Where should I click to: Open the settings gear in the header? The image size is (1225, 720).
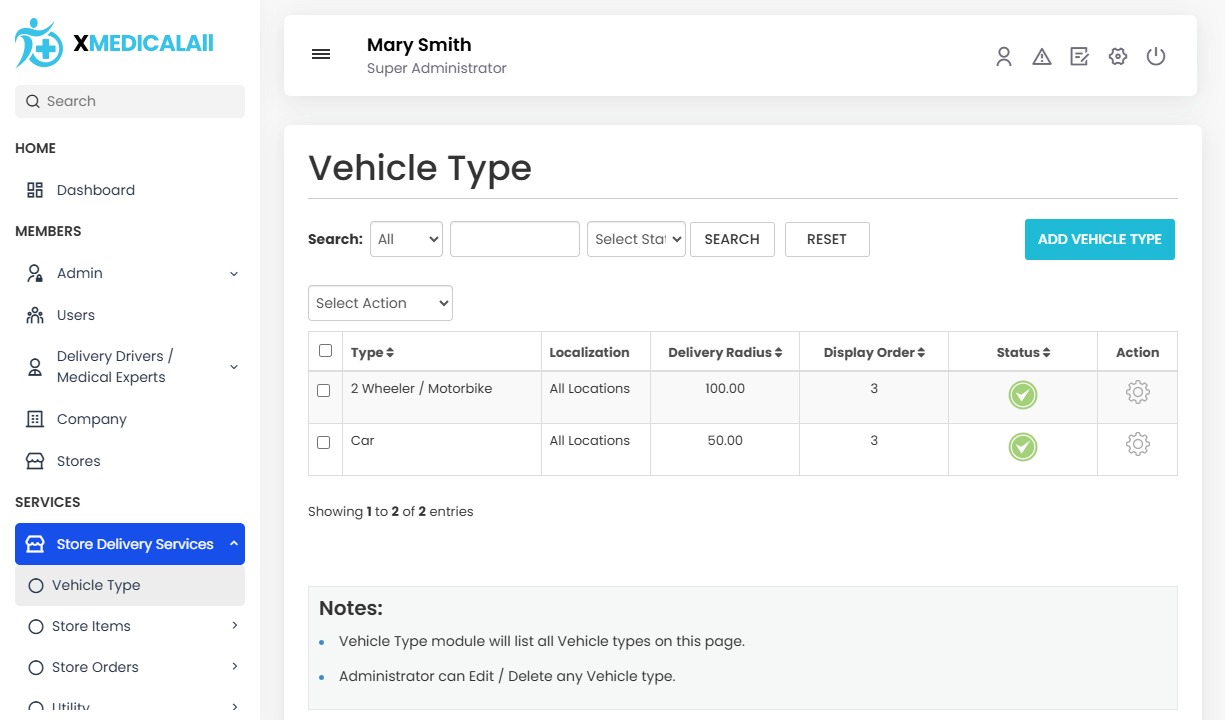(x=1117, y=57)
